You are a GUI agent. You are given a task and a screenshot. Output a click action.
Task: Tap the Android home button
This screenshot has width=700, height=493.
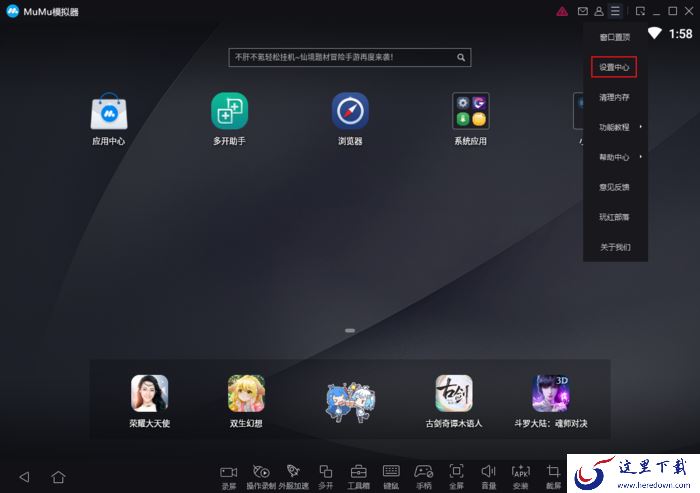pyautogui.click(x=58, y=477)
